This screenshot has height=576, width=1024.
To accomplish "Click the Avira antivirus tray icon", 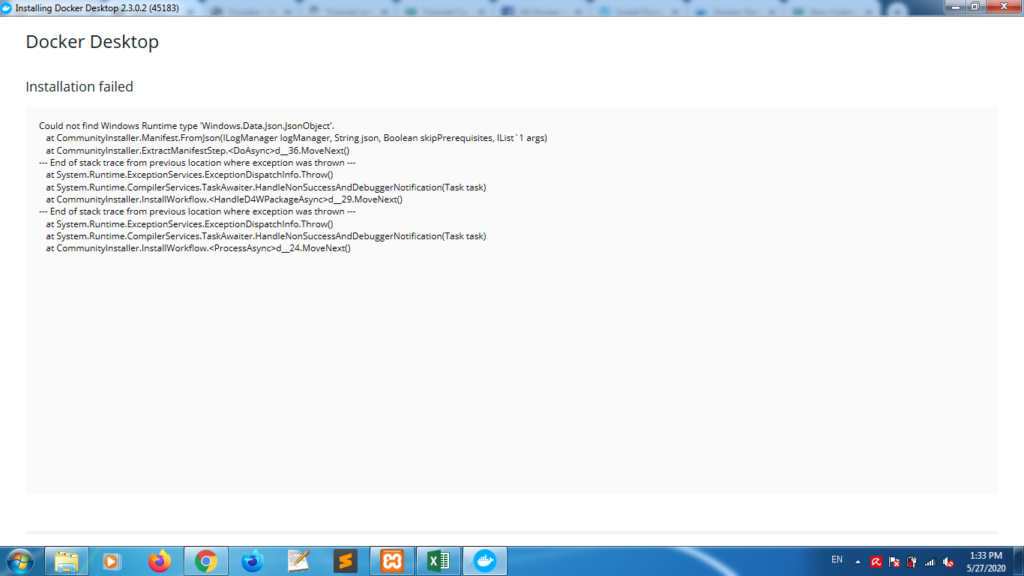I will [876, 562].
